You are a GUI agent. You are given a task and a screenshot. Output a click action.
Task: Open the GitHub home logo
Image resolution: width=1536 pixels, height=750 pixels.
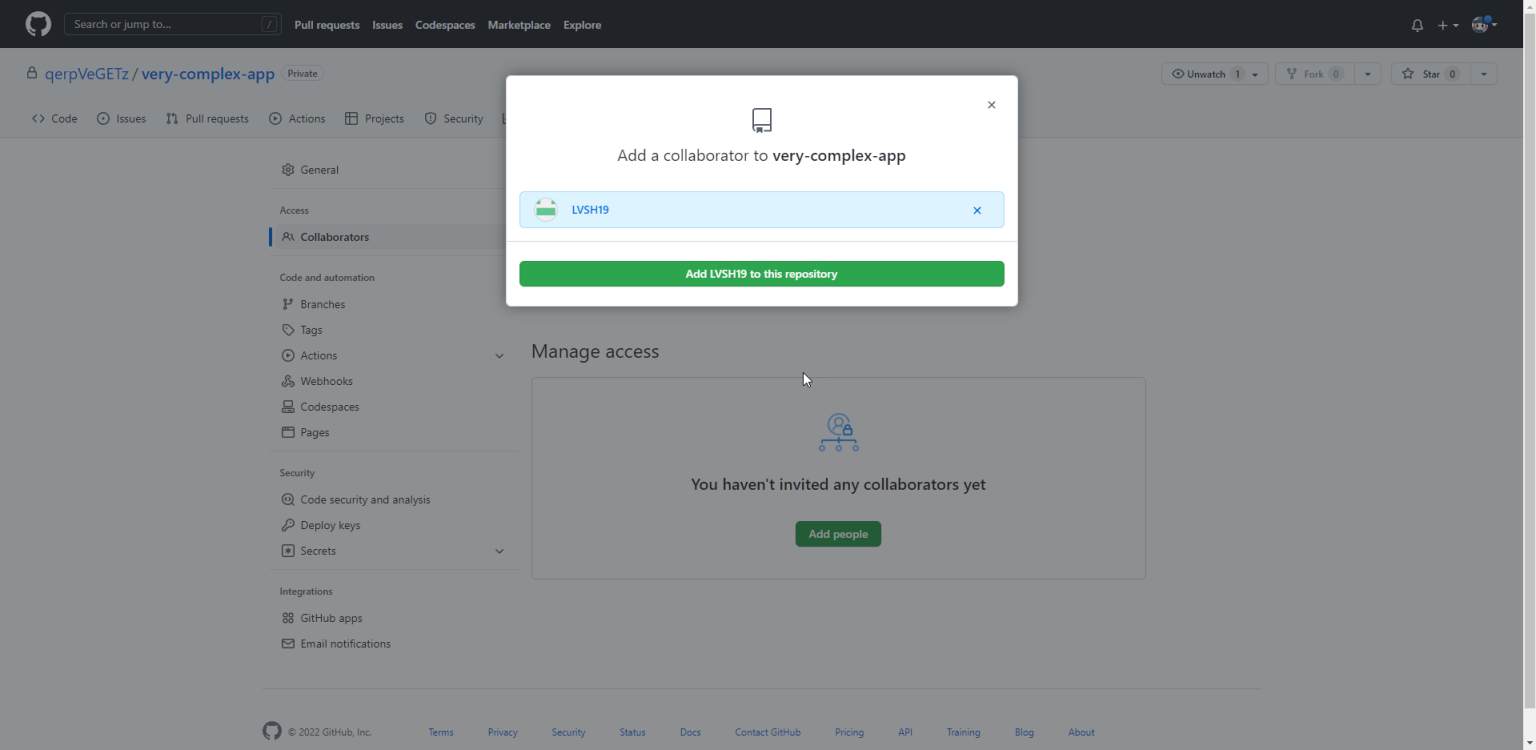pyautogui.click(x=38, y=24)
